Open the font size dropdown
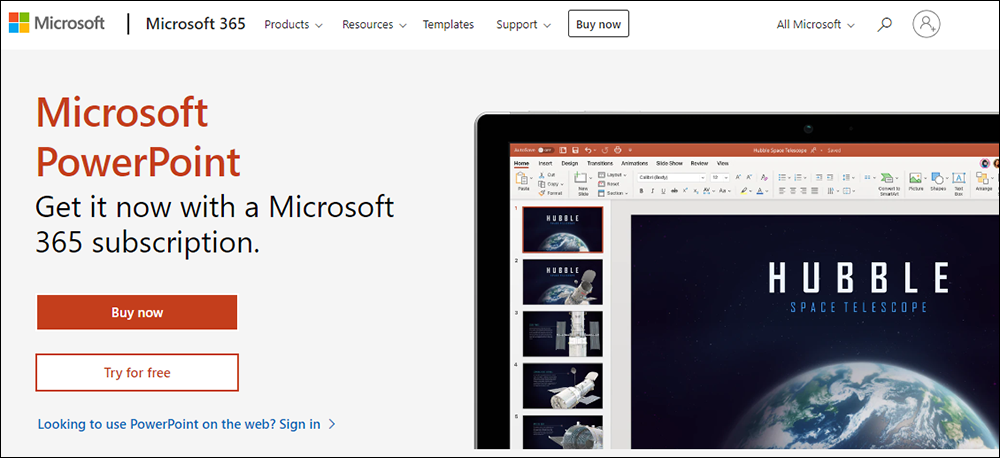Viewport: 1000px width, 458px height. [726, 177]
